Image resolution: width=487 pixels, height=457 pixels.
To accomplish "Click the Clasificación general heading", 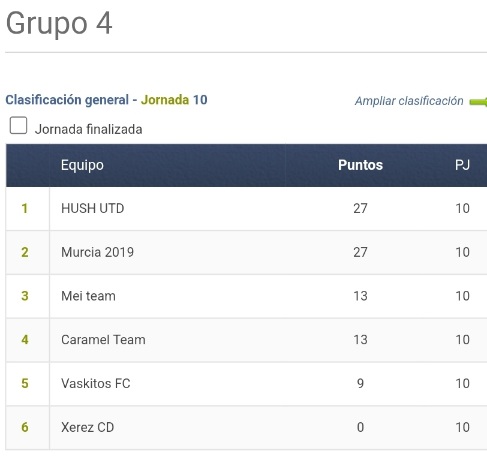I will [67, 100].
